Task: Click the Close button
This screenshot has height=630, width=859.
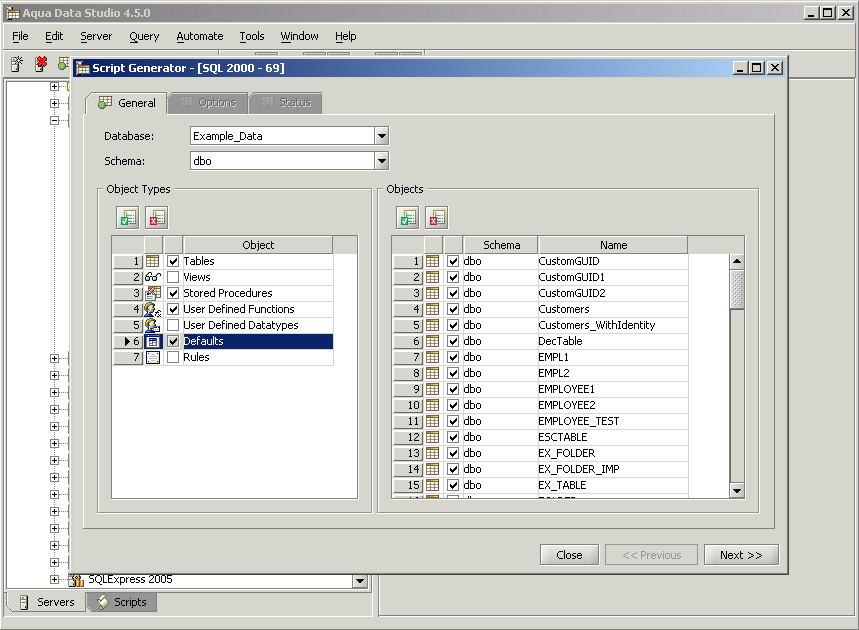Action: (x=569, y=555)
